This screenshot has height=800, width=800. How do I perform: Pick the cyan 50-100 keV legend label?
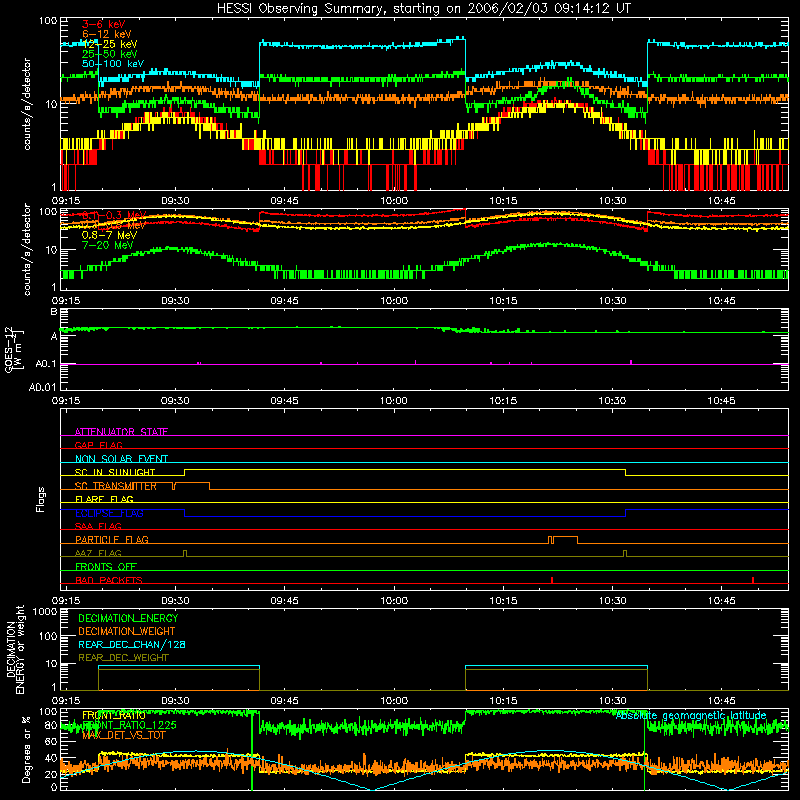[113, 64]
